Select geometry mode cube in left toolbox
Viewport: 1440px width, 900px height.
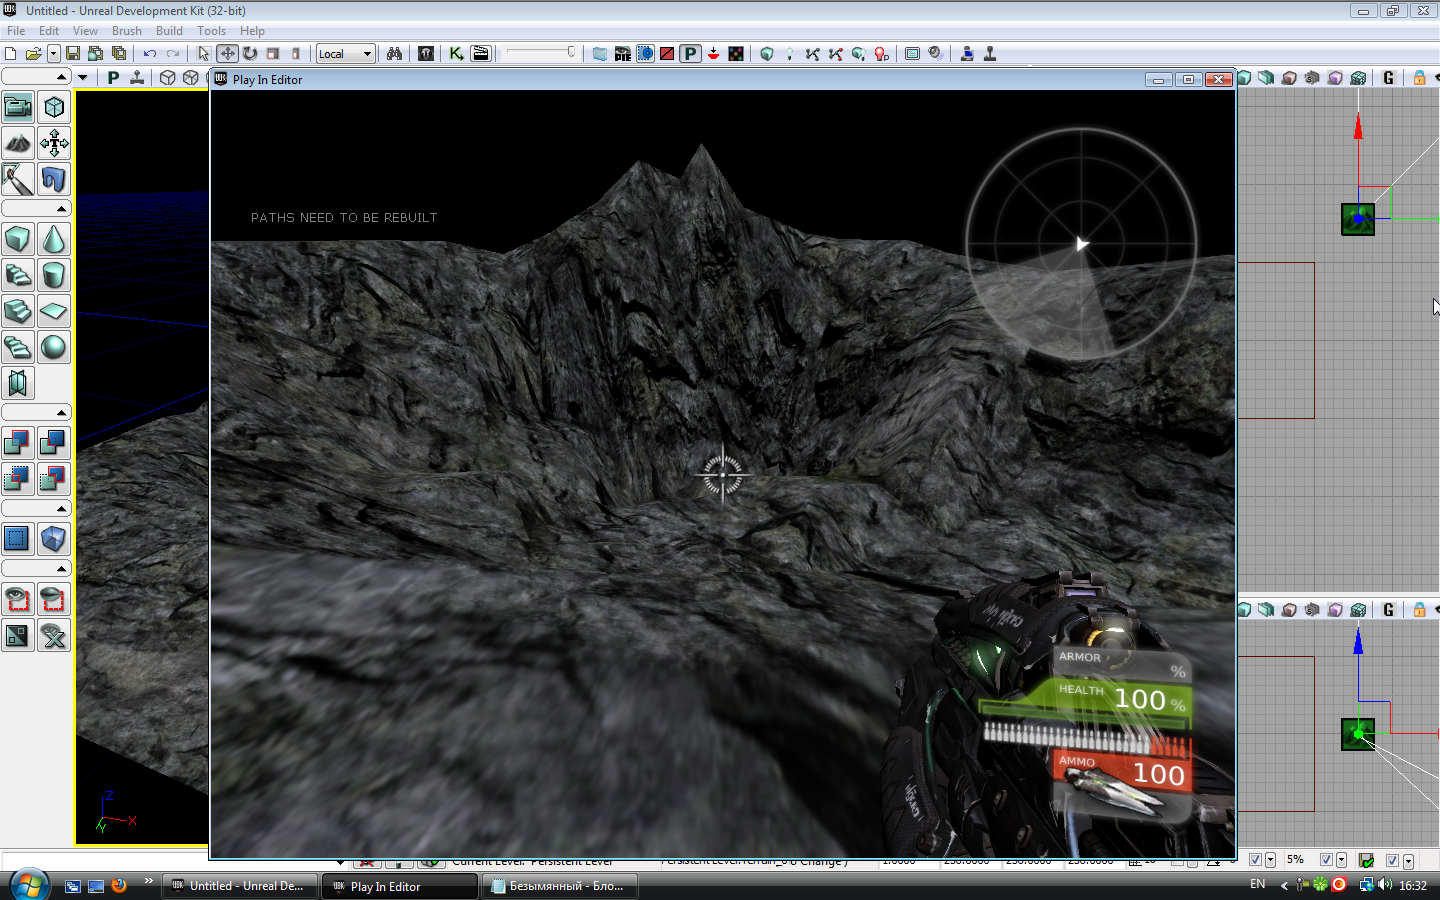pos(54,107)
